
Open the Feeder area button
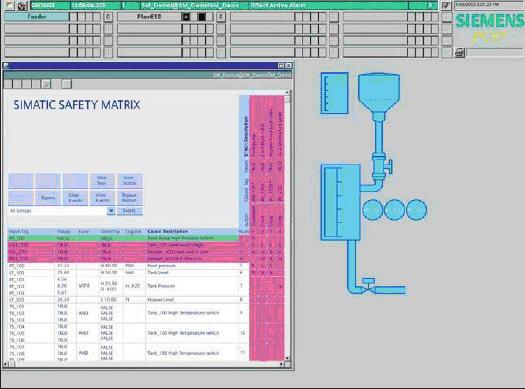36,16
